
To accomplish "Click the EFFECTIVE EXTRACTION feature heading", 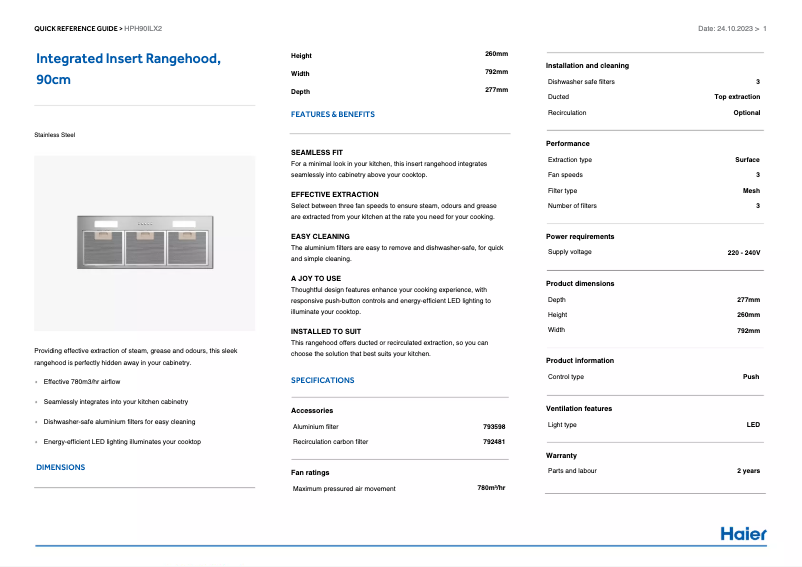I will (335, 194).
